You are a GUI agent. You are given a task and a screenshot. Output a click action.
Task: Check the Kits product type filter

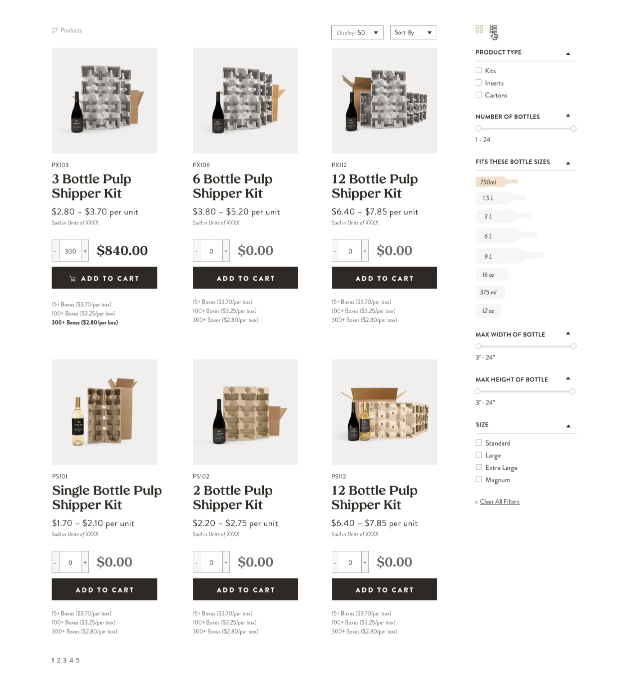pyautogui.click(x=479, y=70)
